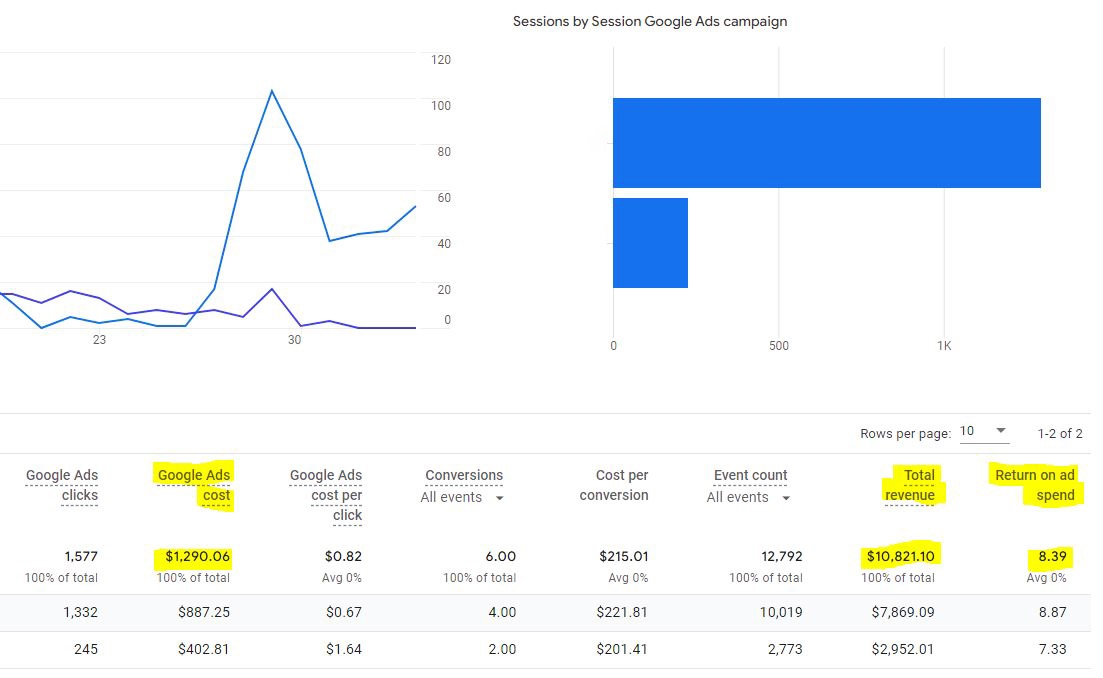Click the purple line's small peak
Viewport: 1103px width, 678px height.
(x=271, y=289)
